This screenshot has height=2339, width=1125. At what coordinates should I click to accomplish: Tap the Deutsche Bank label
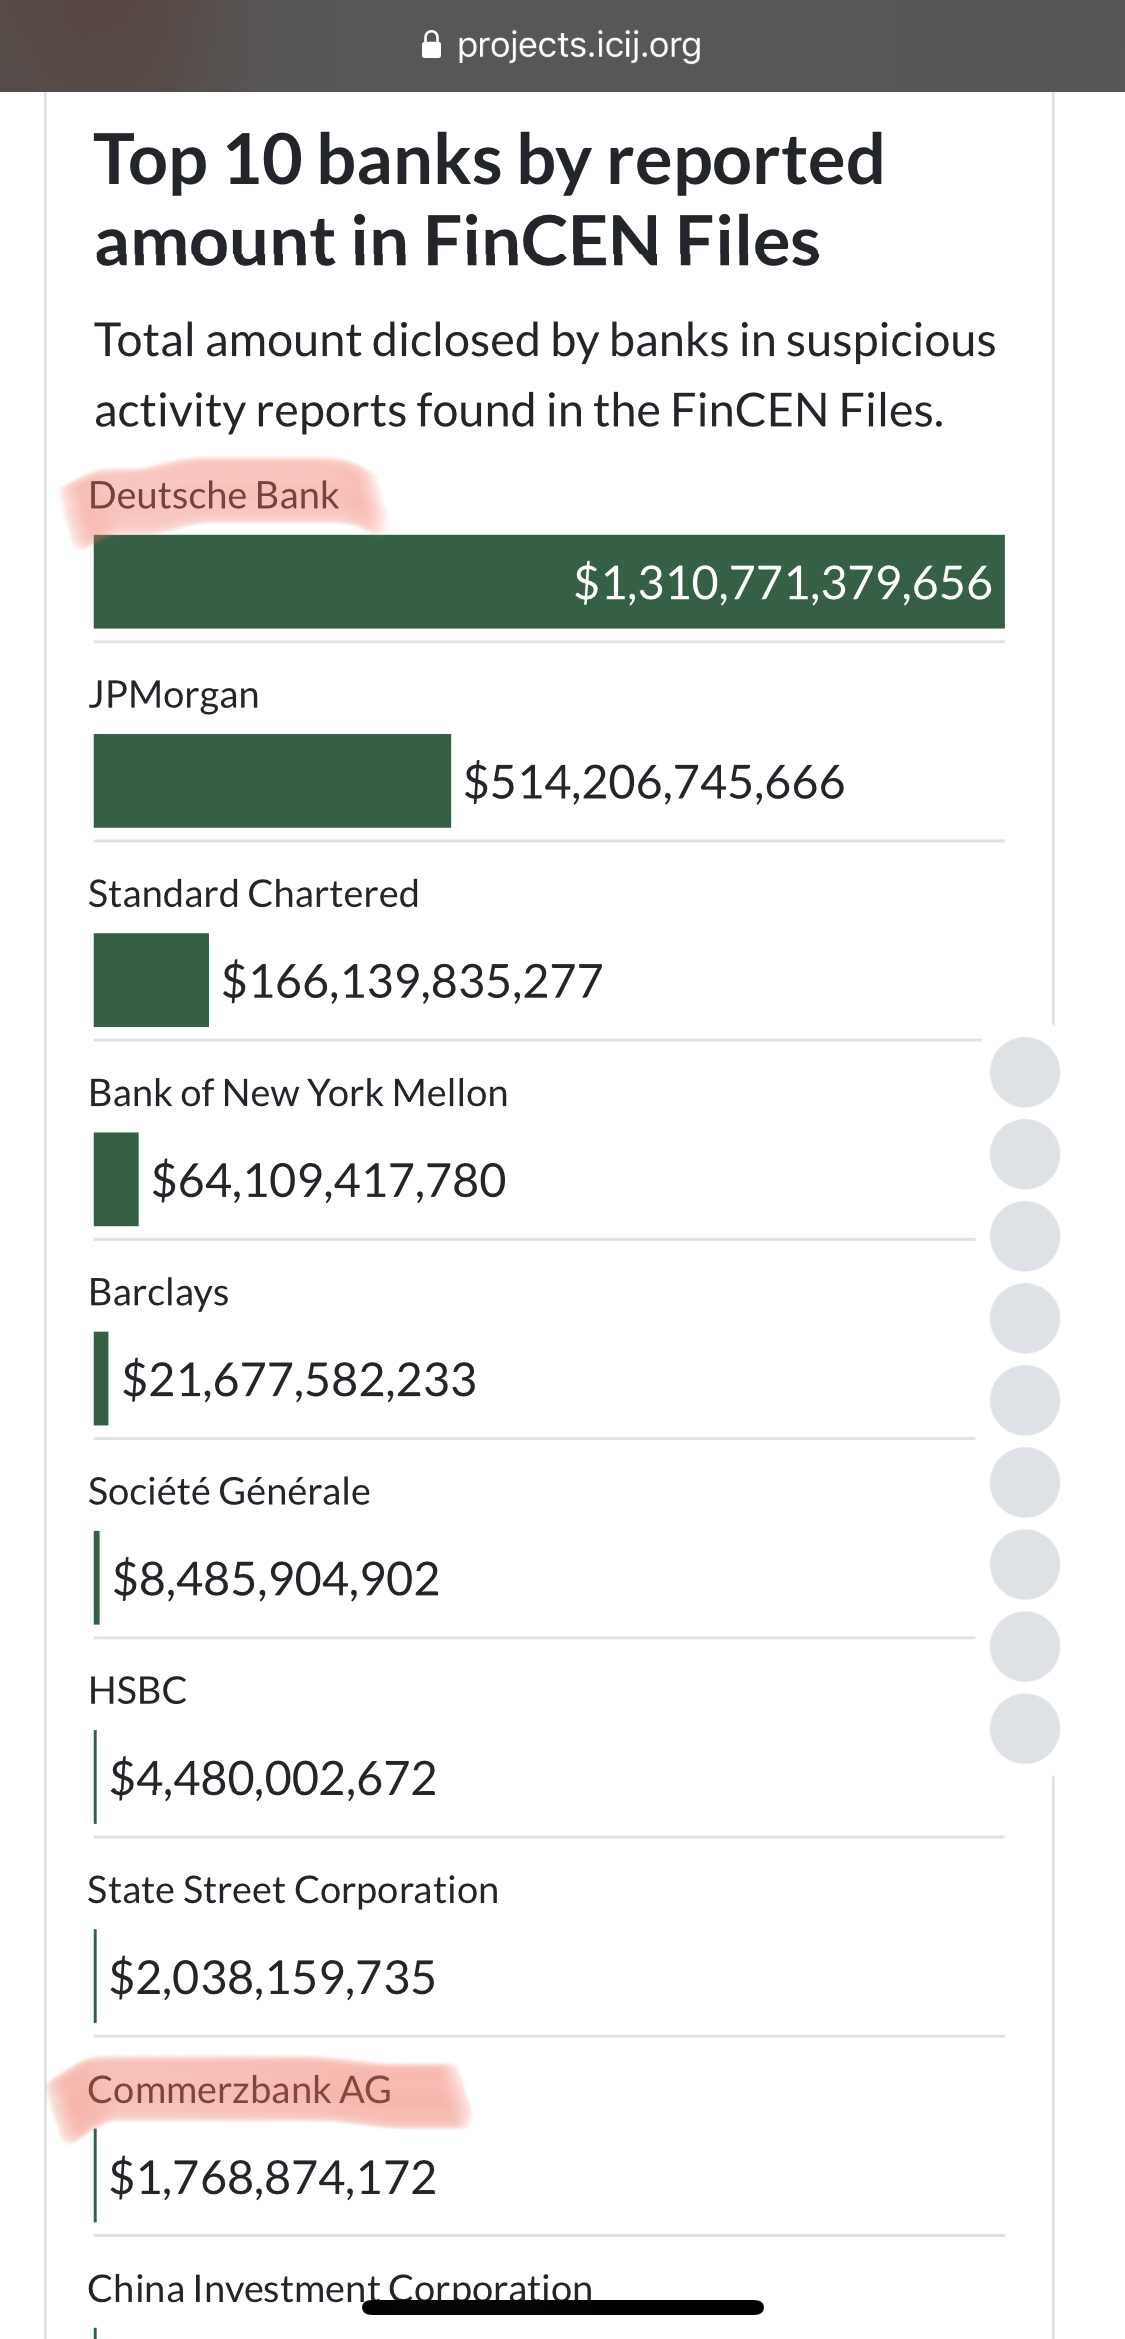click(x=214, y=496)
